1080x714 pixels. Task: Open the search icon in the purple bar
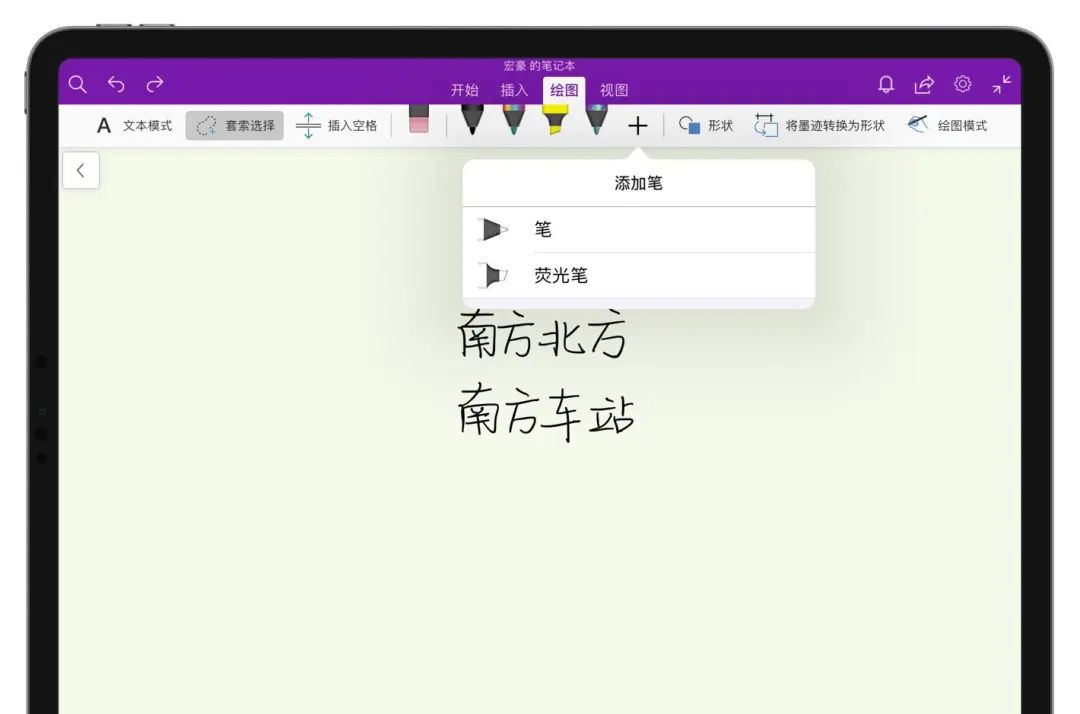(x=77, y=84)
